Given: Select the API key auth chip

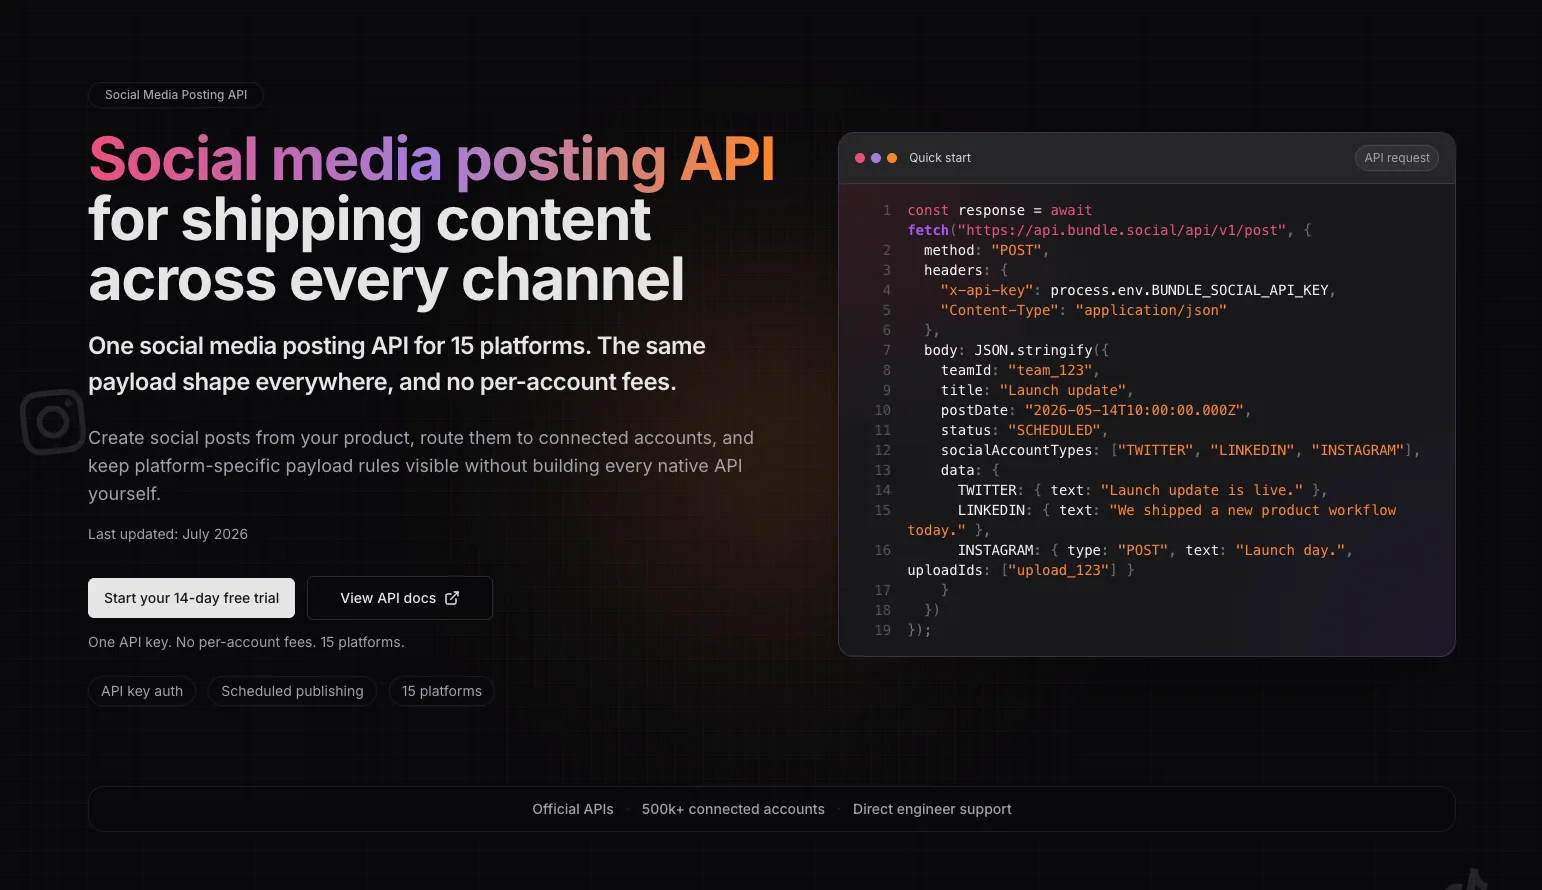Looking at the screenshot, I should click(x=142, y=691).
